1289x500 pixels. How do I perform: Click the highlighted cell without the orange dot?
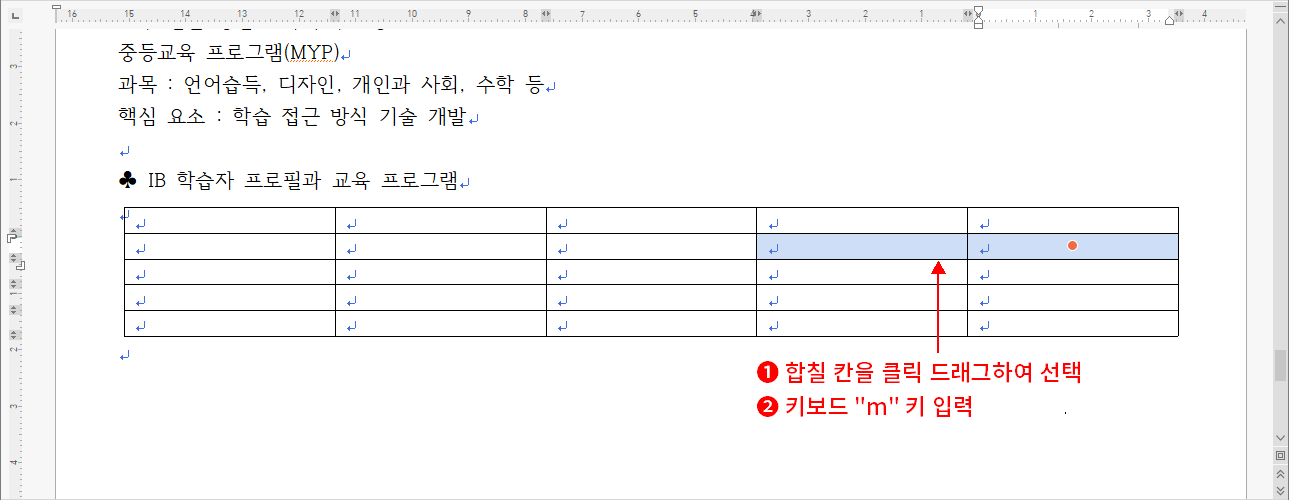tap(862, 247)
